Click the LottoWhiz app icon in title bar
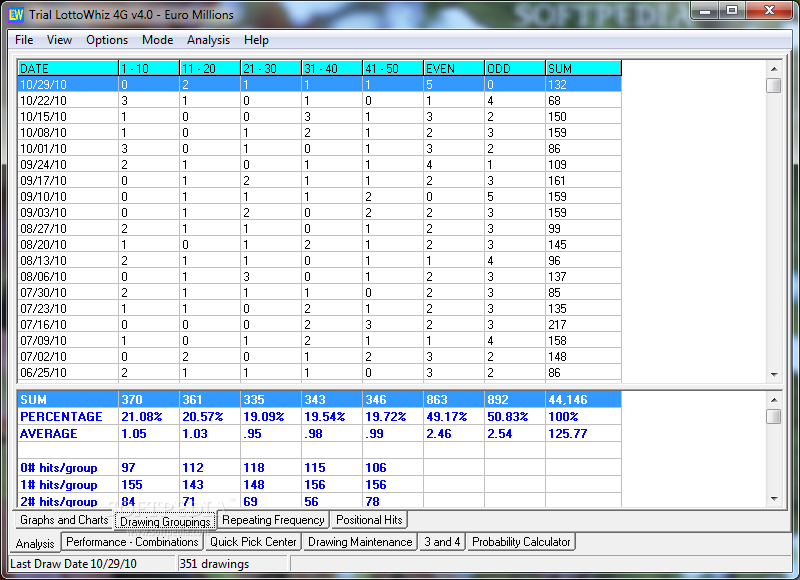 16,14
